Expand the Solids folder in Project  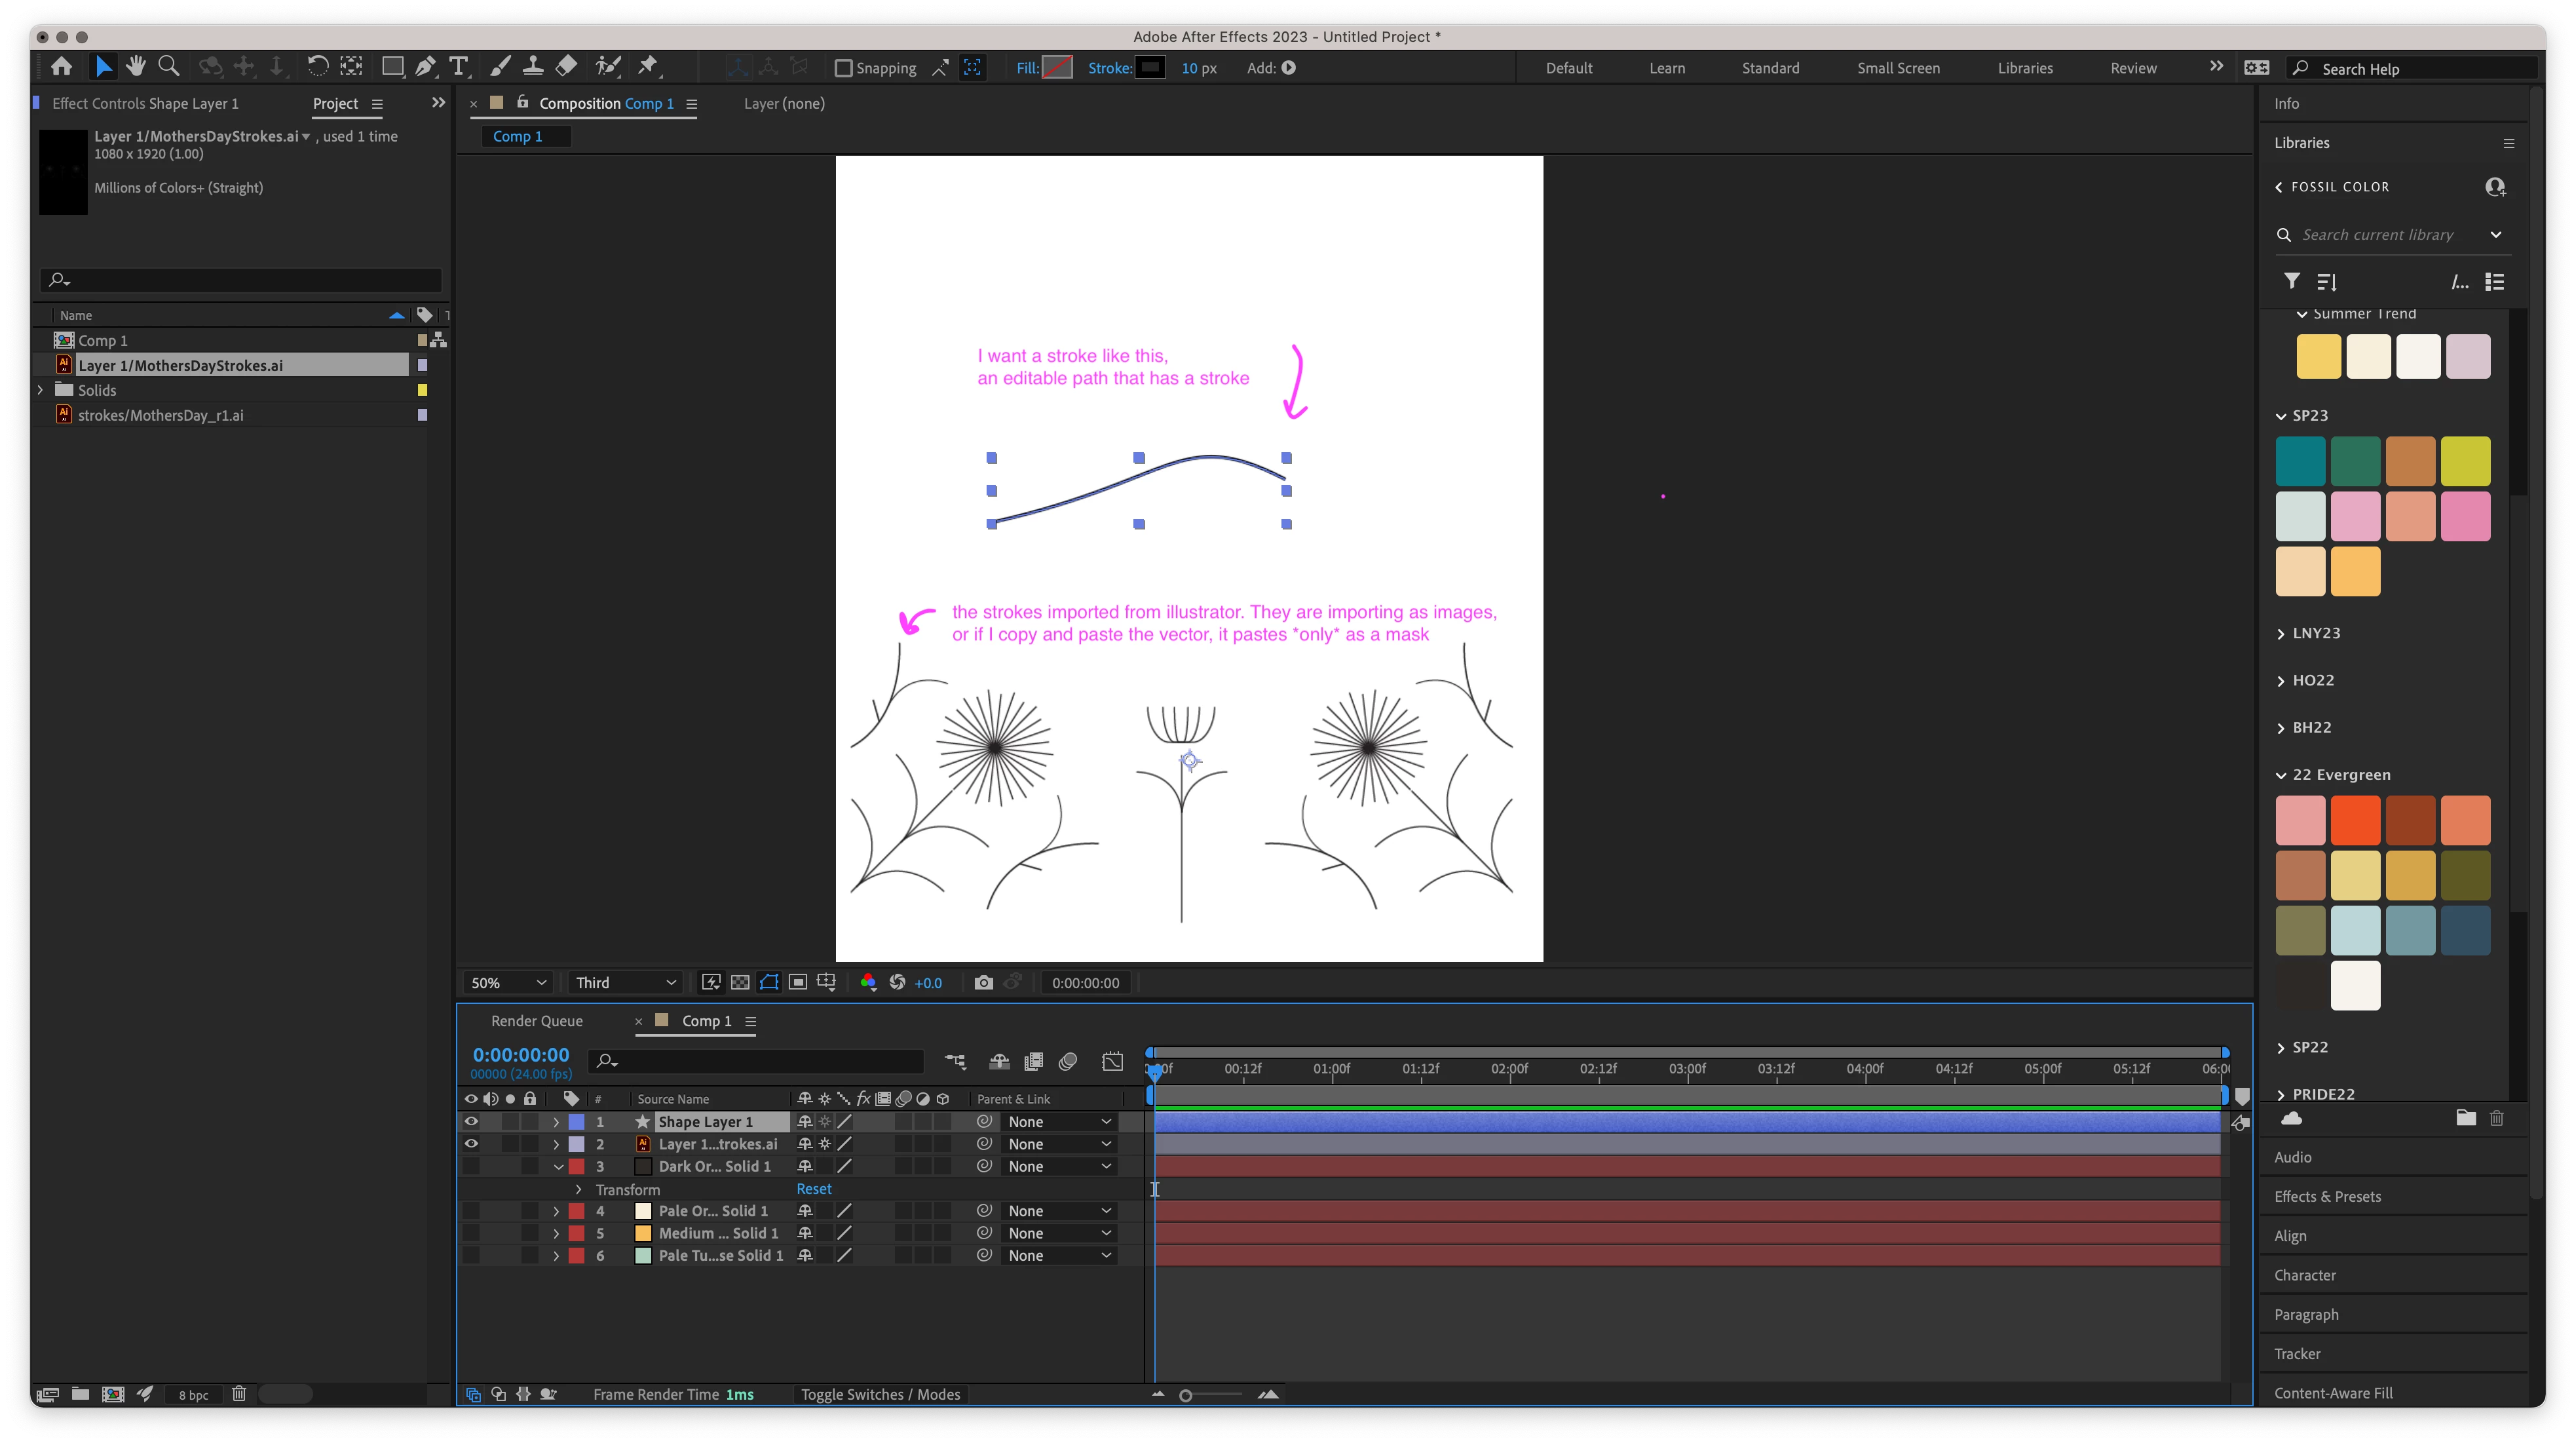coord(41,390)
